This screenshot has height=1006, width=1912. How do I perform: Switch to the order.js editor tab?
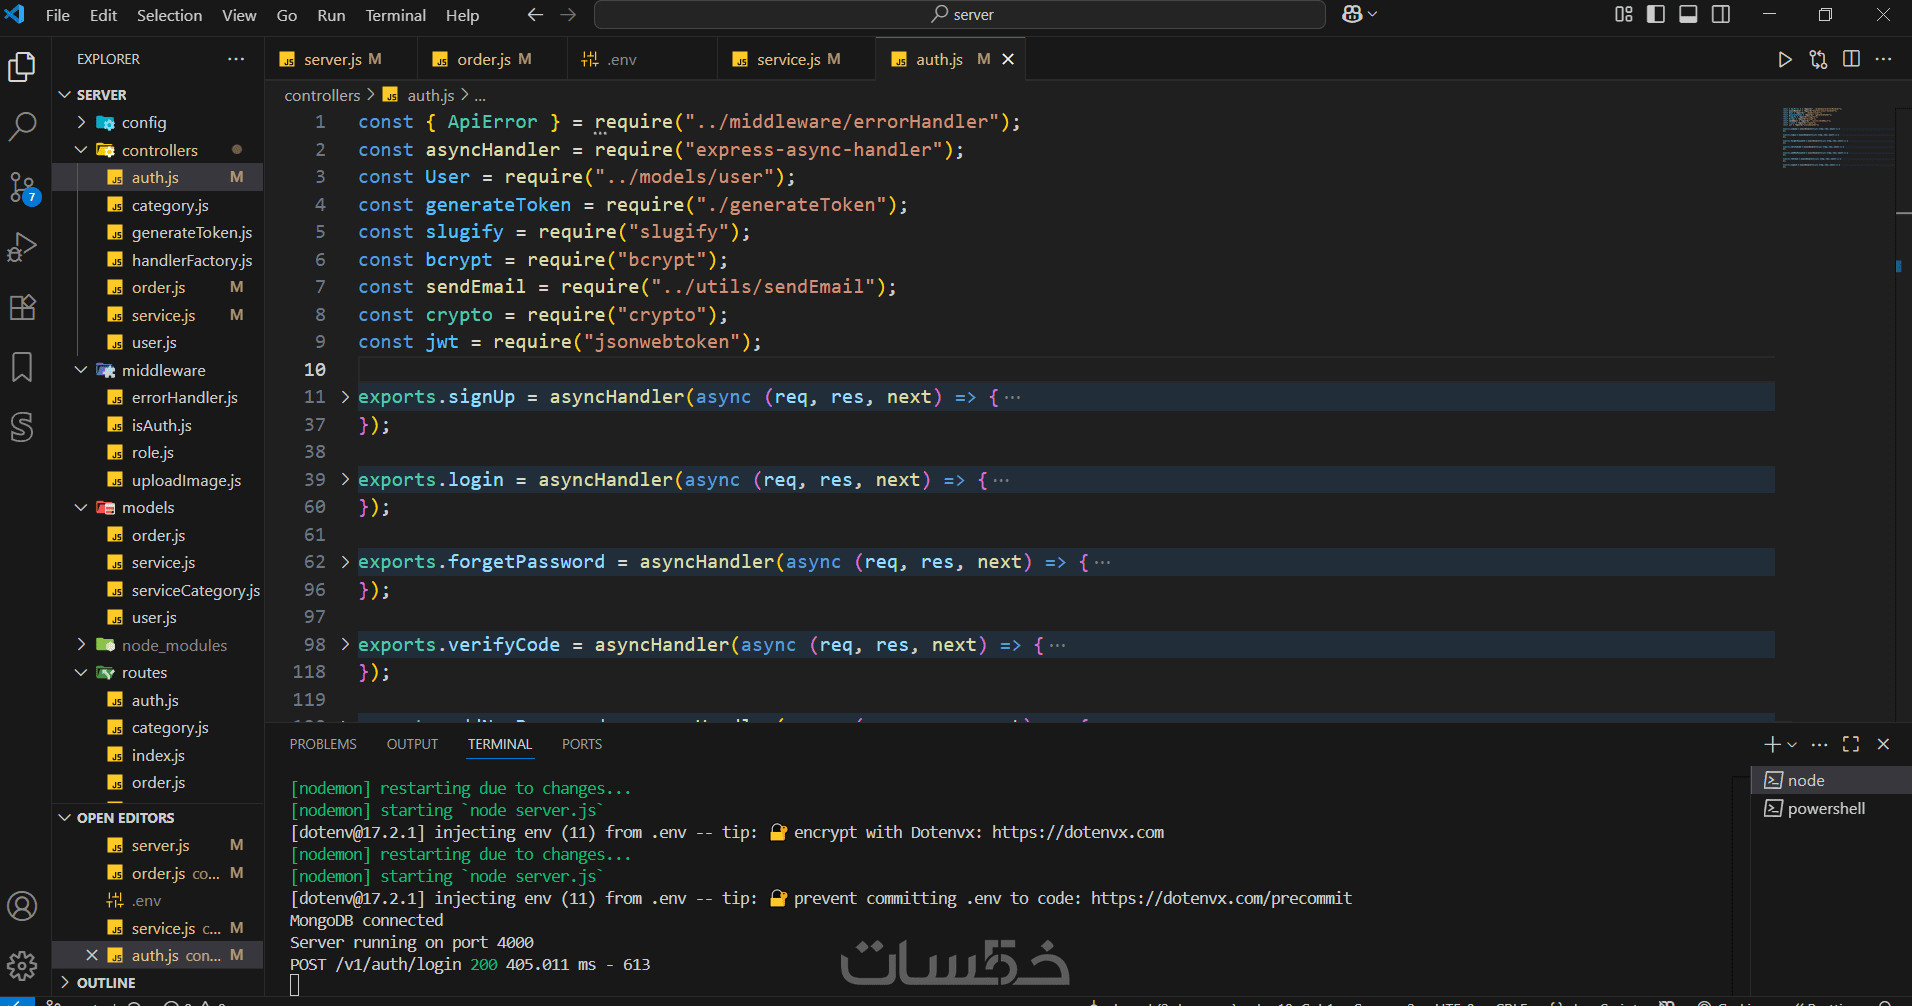[484, 60]
